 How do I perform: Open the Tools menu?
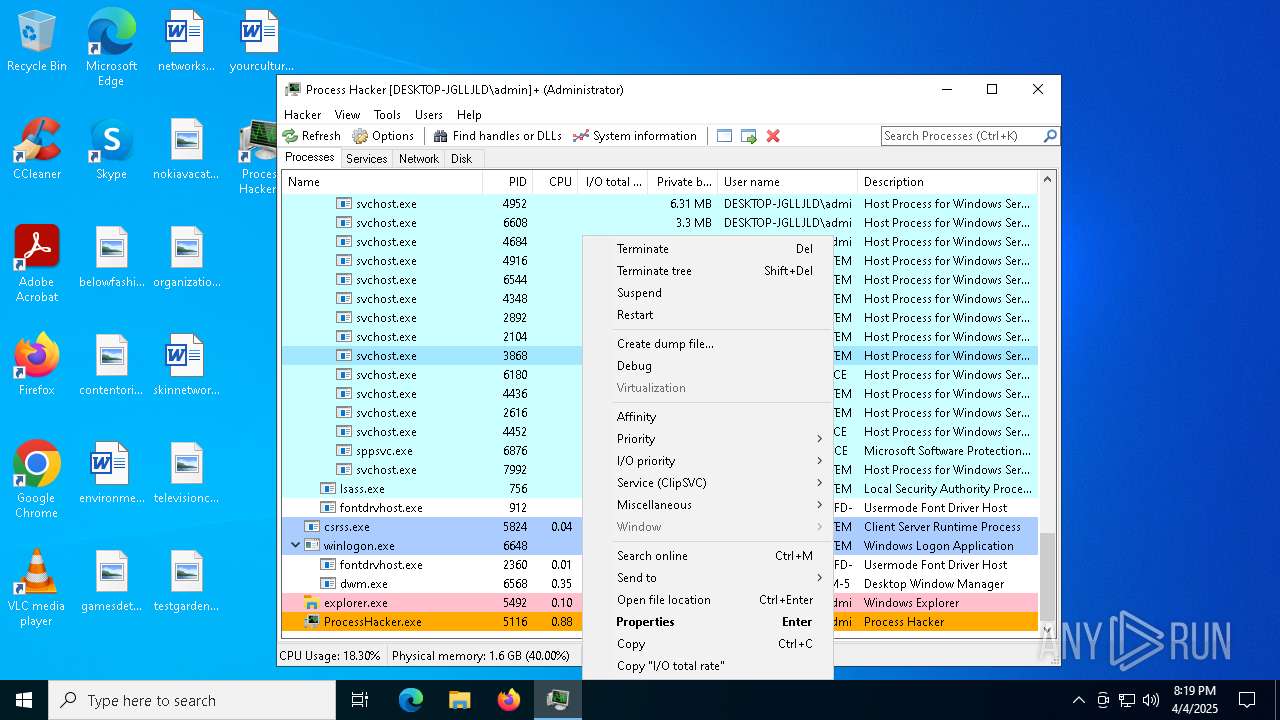(x=387, y=115)
